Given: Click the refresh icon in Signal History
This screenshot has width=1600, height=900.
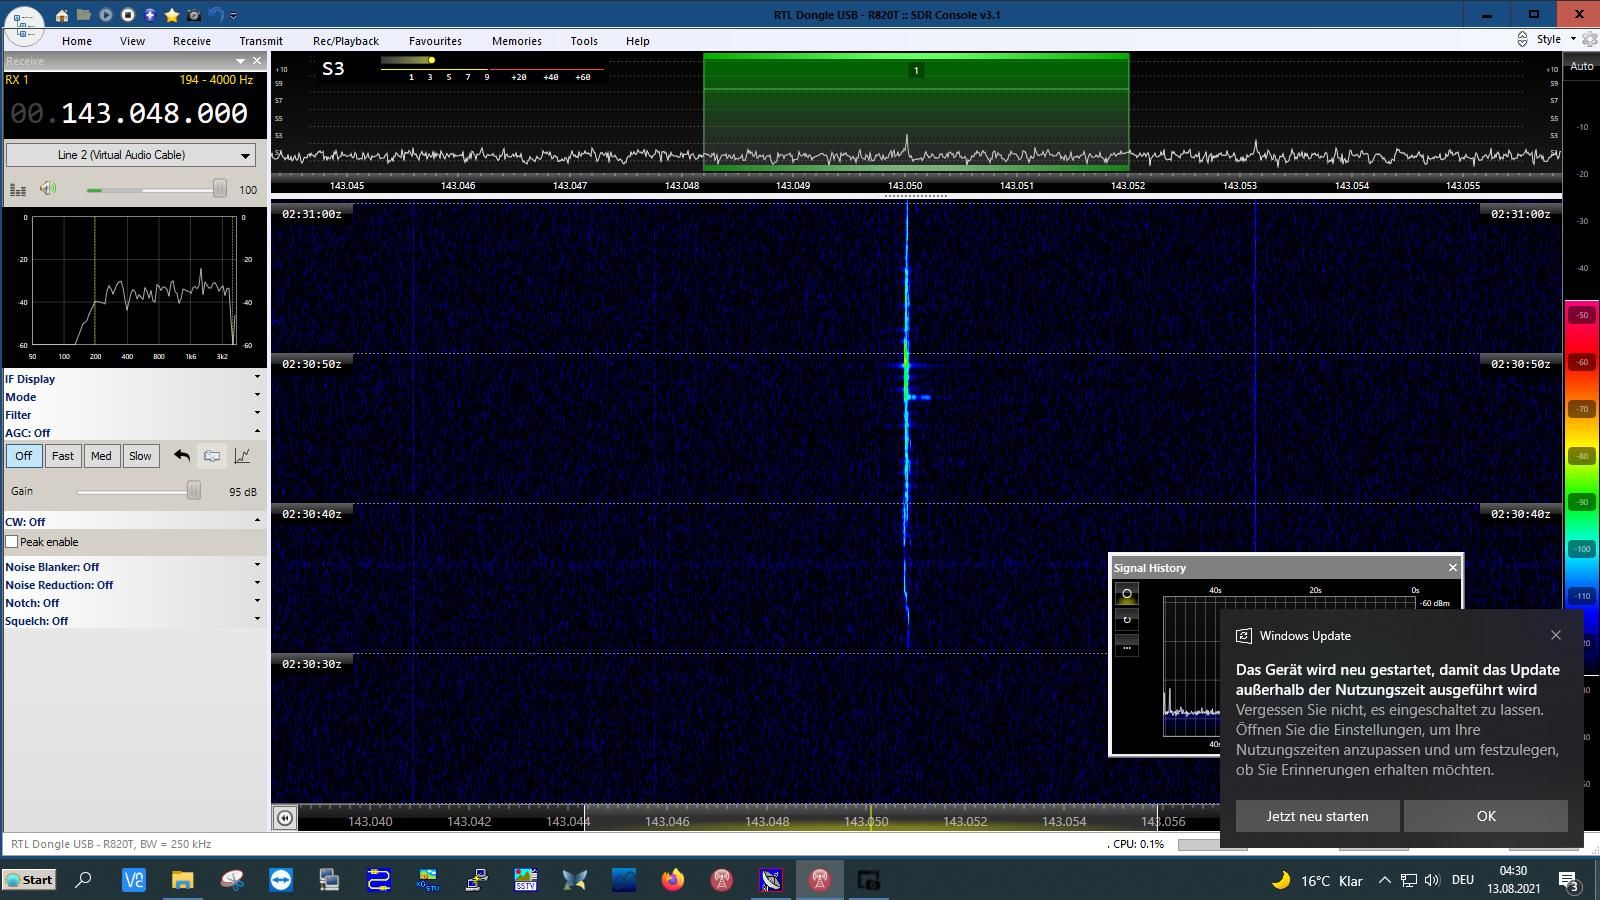Looking at the screenshot, I should pos(1127,620).
